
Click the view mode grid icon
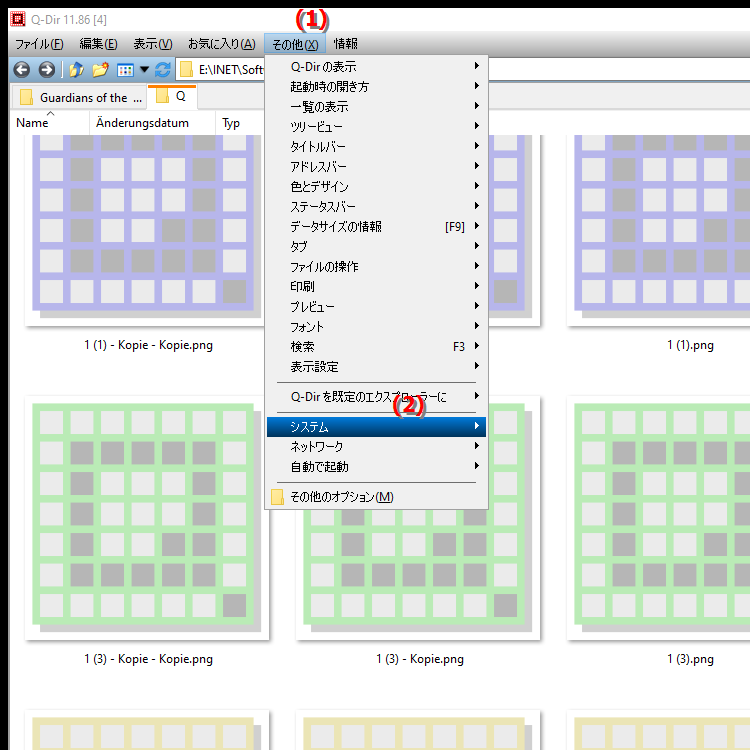pyautogui.click(x=125, y=70)
